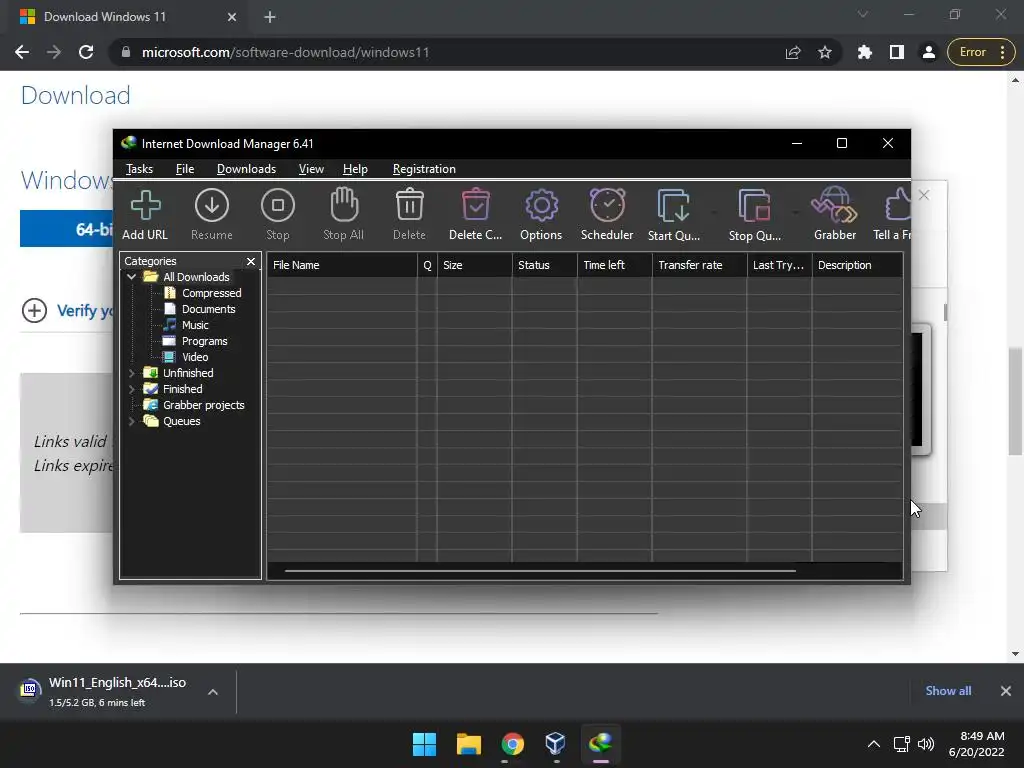Click the taskbar clock and date
The height and width of the screenshot is (768, 1024).
point(977,744)
